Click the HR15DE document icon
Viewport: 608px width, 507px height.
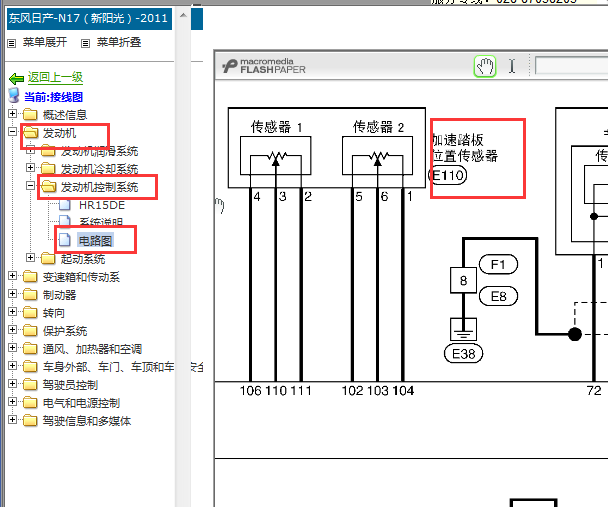tap(65, 205)
